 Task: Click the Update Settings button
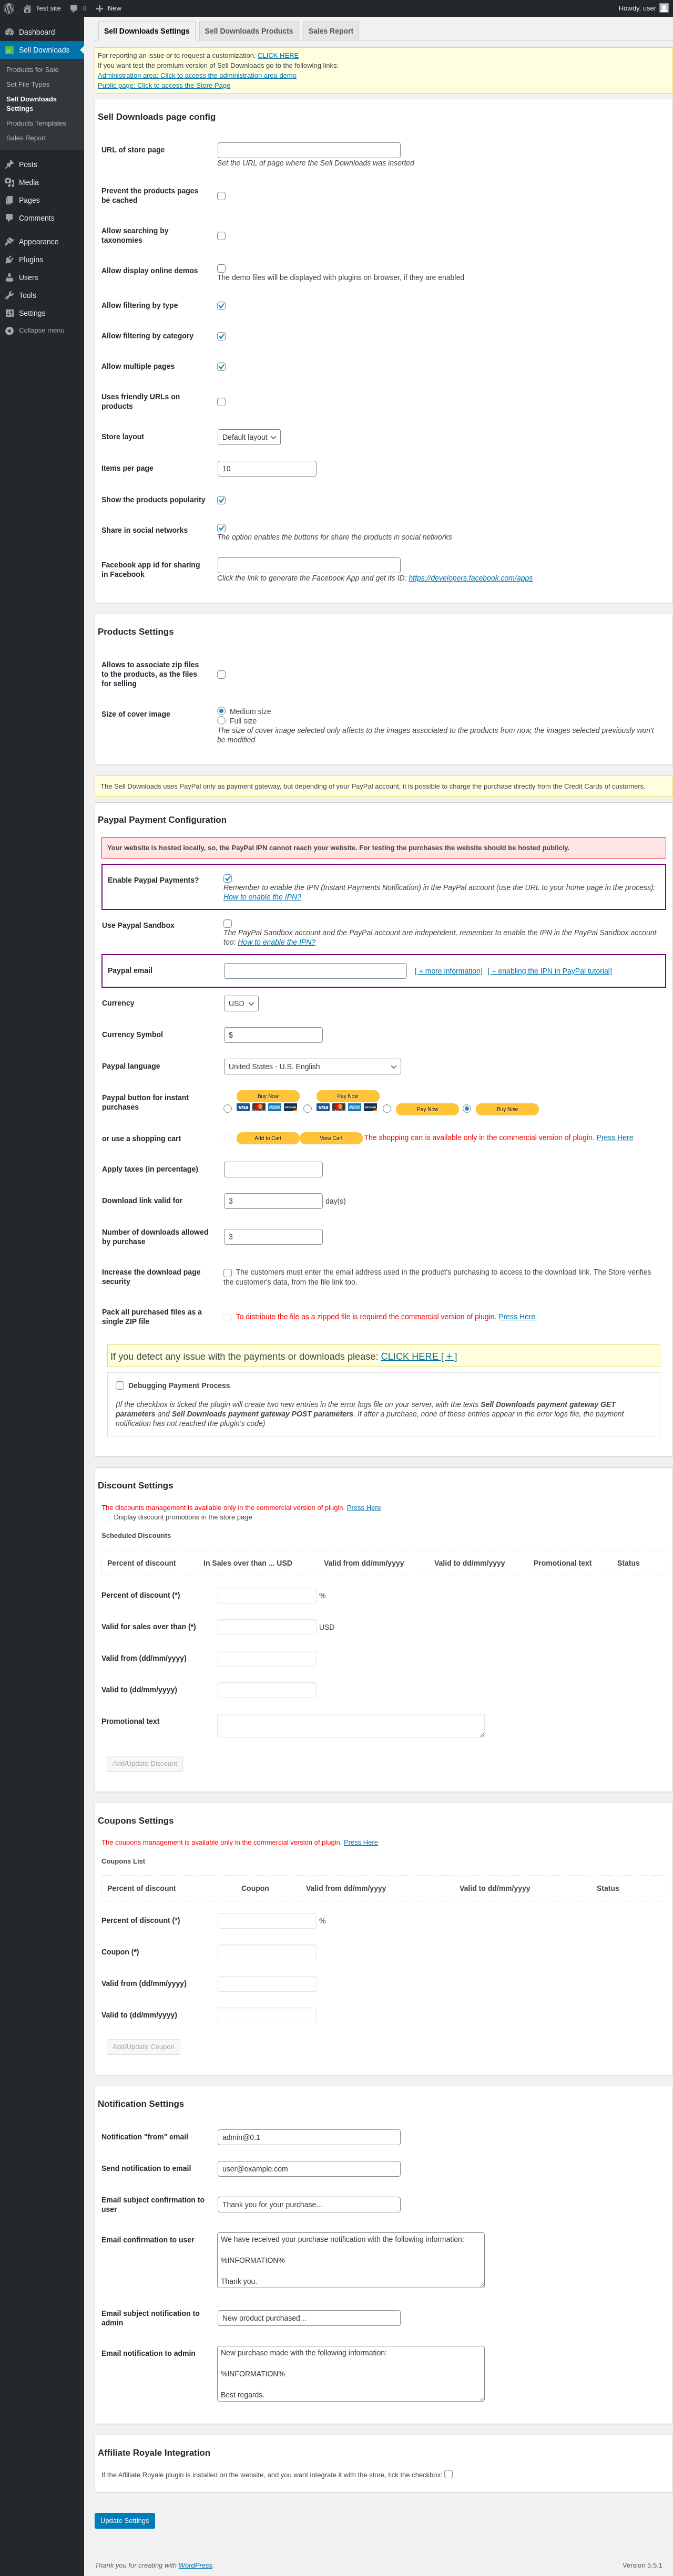125,2521
